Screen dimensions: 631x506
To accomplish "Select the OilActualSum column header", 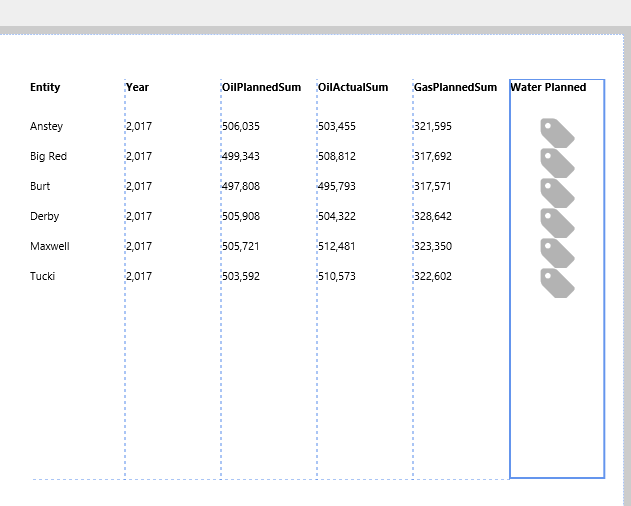I will pos(353,87).
